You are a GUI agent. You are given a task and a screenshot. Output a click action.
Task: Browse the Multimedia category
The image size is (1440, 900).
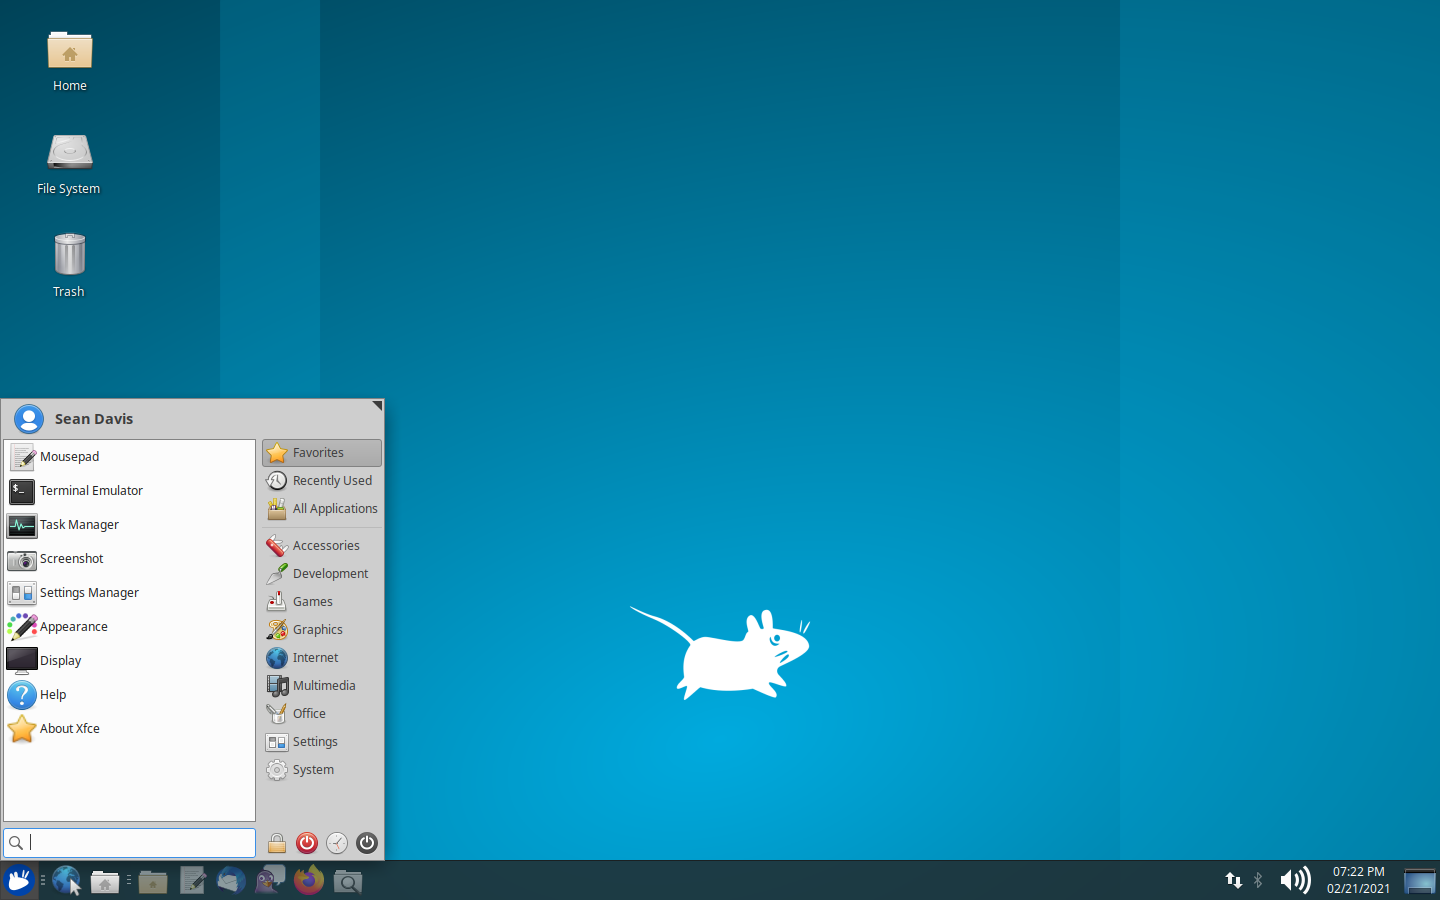(x=323, y=685)
